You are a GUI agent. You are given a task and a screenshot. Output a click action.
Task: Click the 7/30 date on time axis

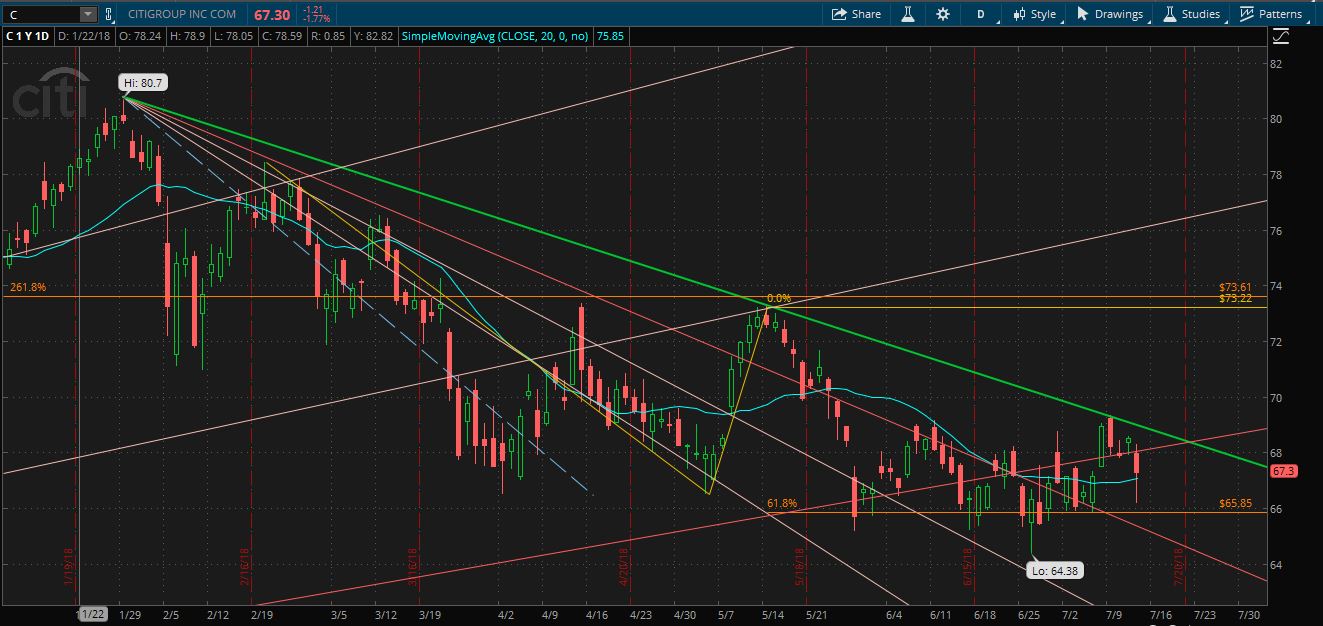(1248, 613)
